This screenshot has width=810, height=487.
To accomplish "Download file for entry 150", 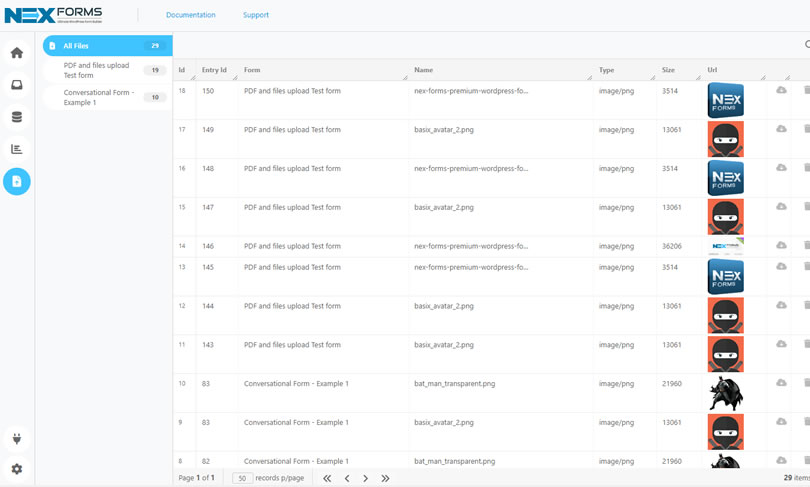I will 781,90.
